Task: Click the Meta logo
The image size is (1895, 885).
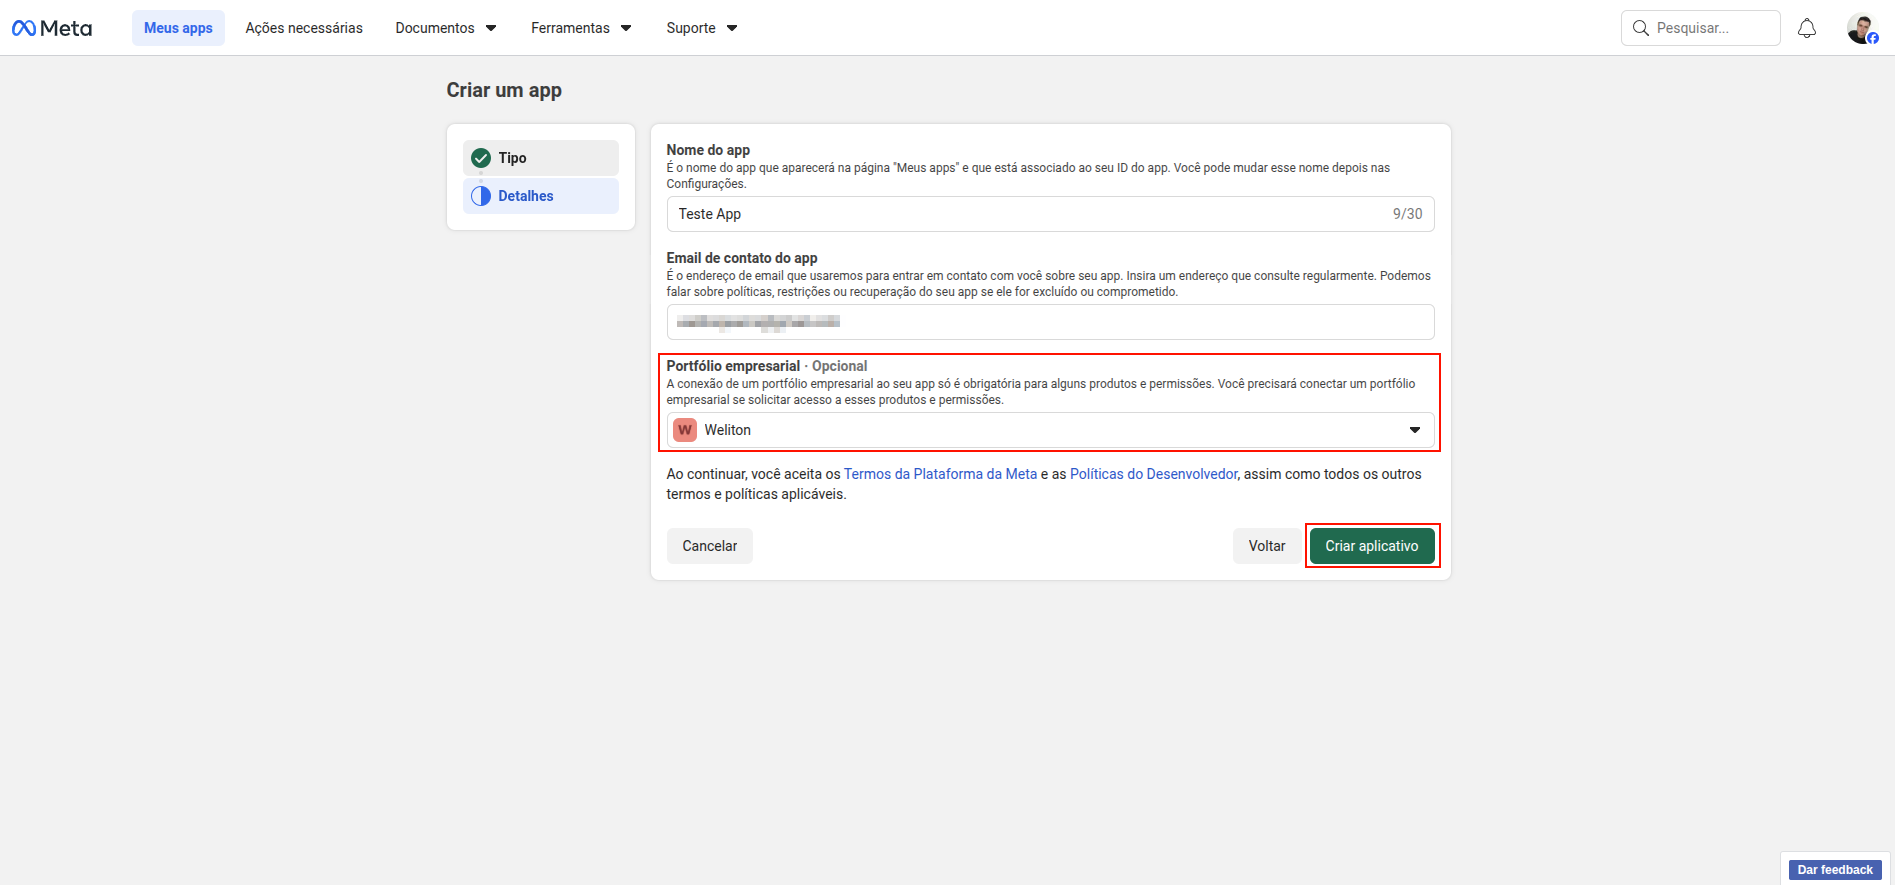Action: 52,28
